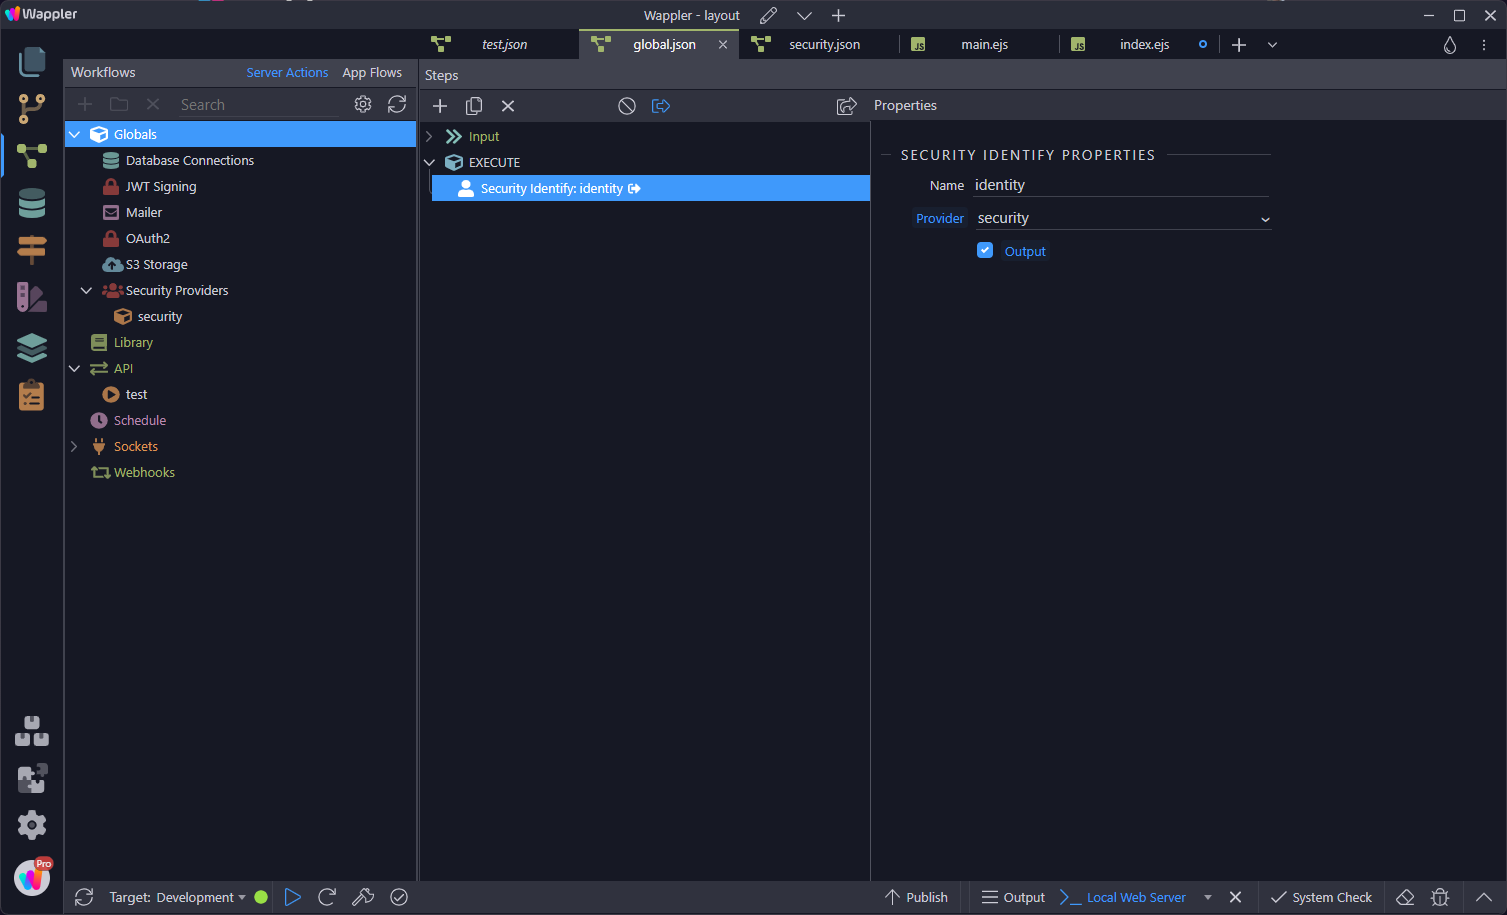Expand the Input step group
Image resolution: width=1507 pixels, height=915 pixels.
pos(430,136)
